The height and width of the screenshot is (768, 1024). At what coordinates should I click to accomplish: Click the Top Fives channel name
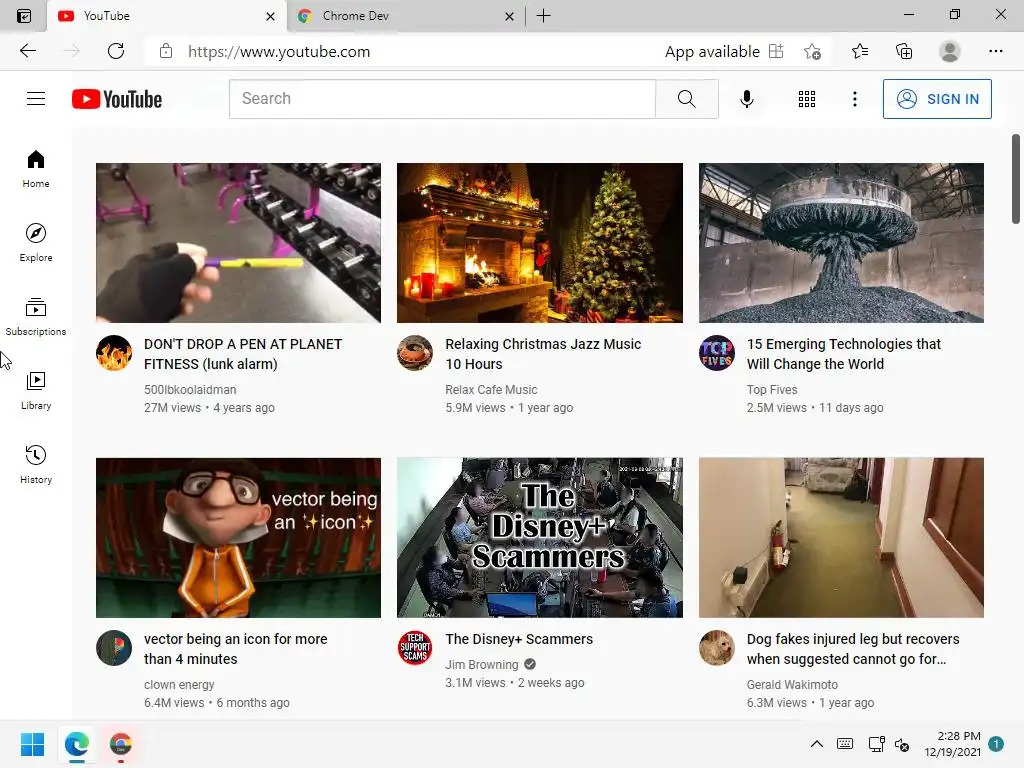pyautogui.click(x=772, y=390)
